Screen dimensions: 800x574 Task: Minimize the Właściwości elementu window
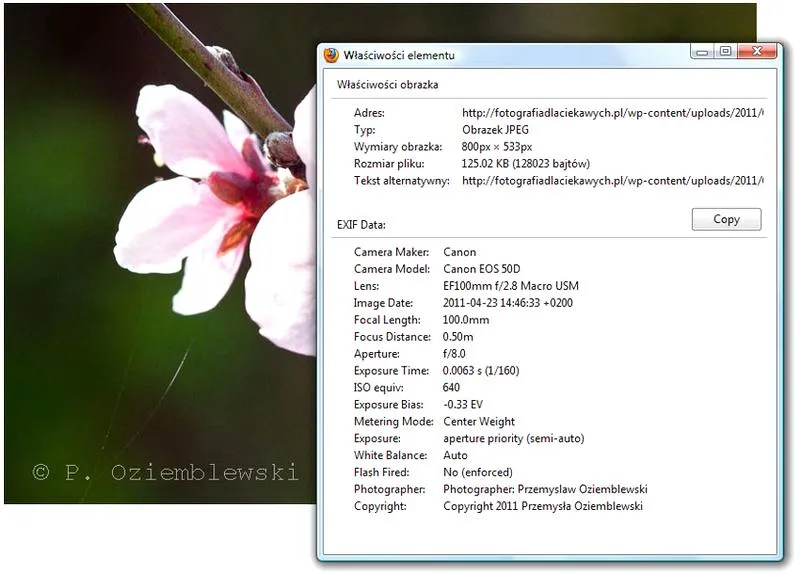tap(702, 52)
